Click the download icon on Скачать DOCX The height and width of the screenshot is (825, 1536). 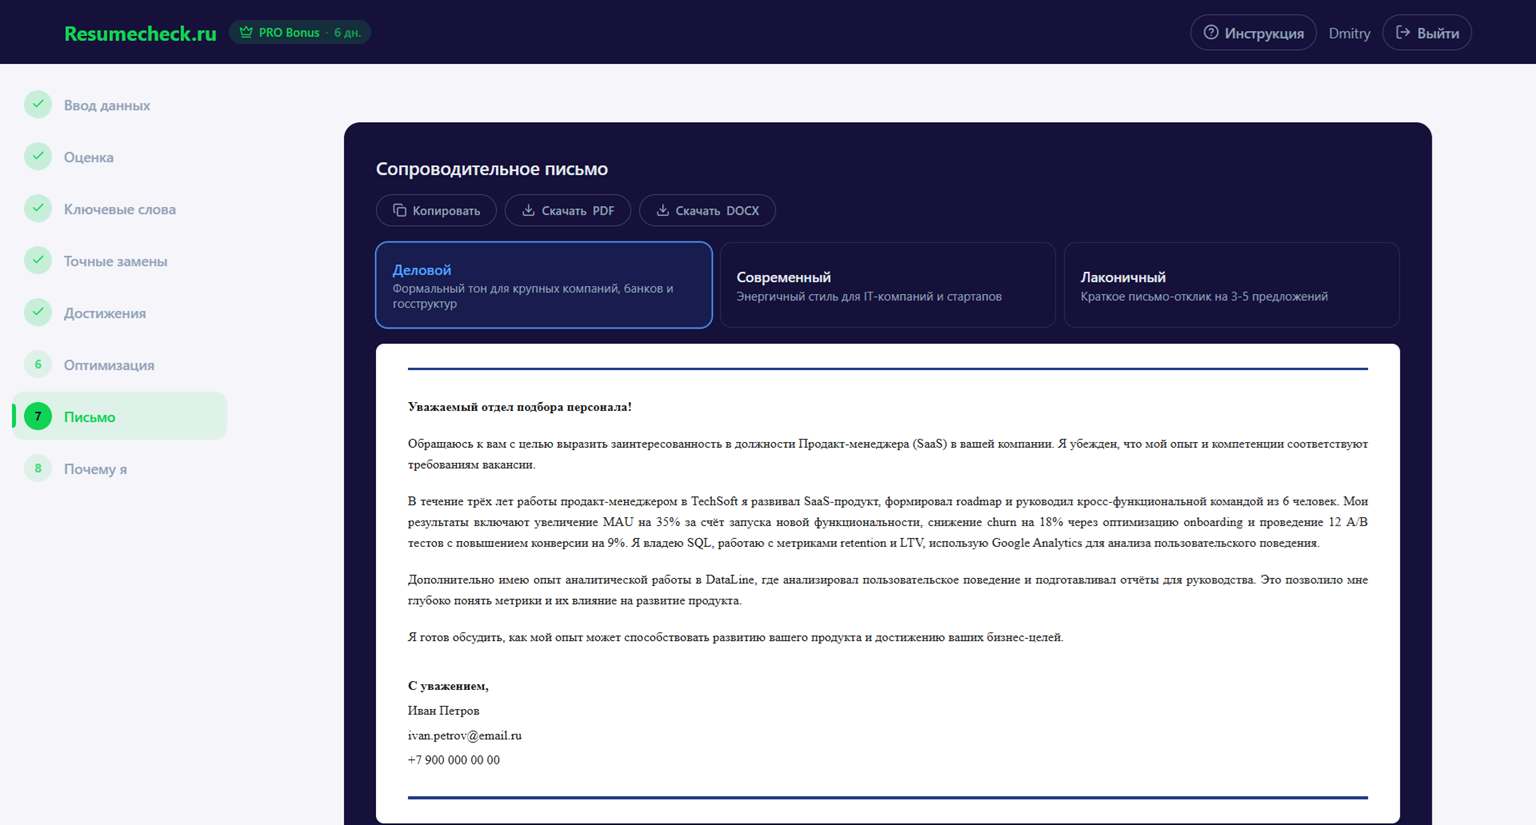tap(662, 210)
